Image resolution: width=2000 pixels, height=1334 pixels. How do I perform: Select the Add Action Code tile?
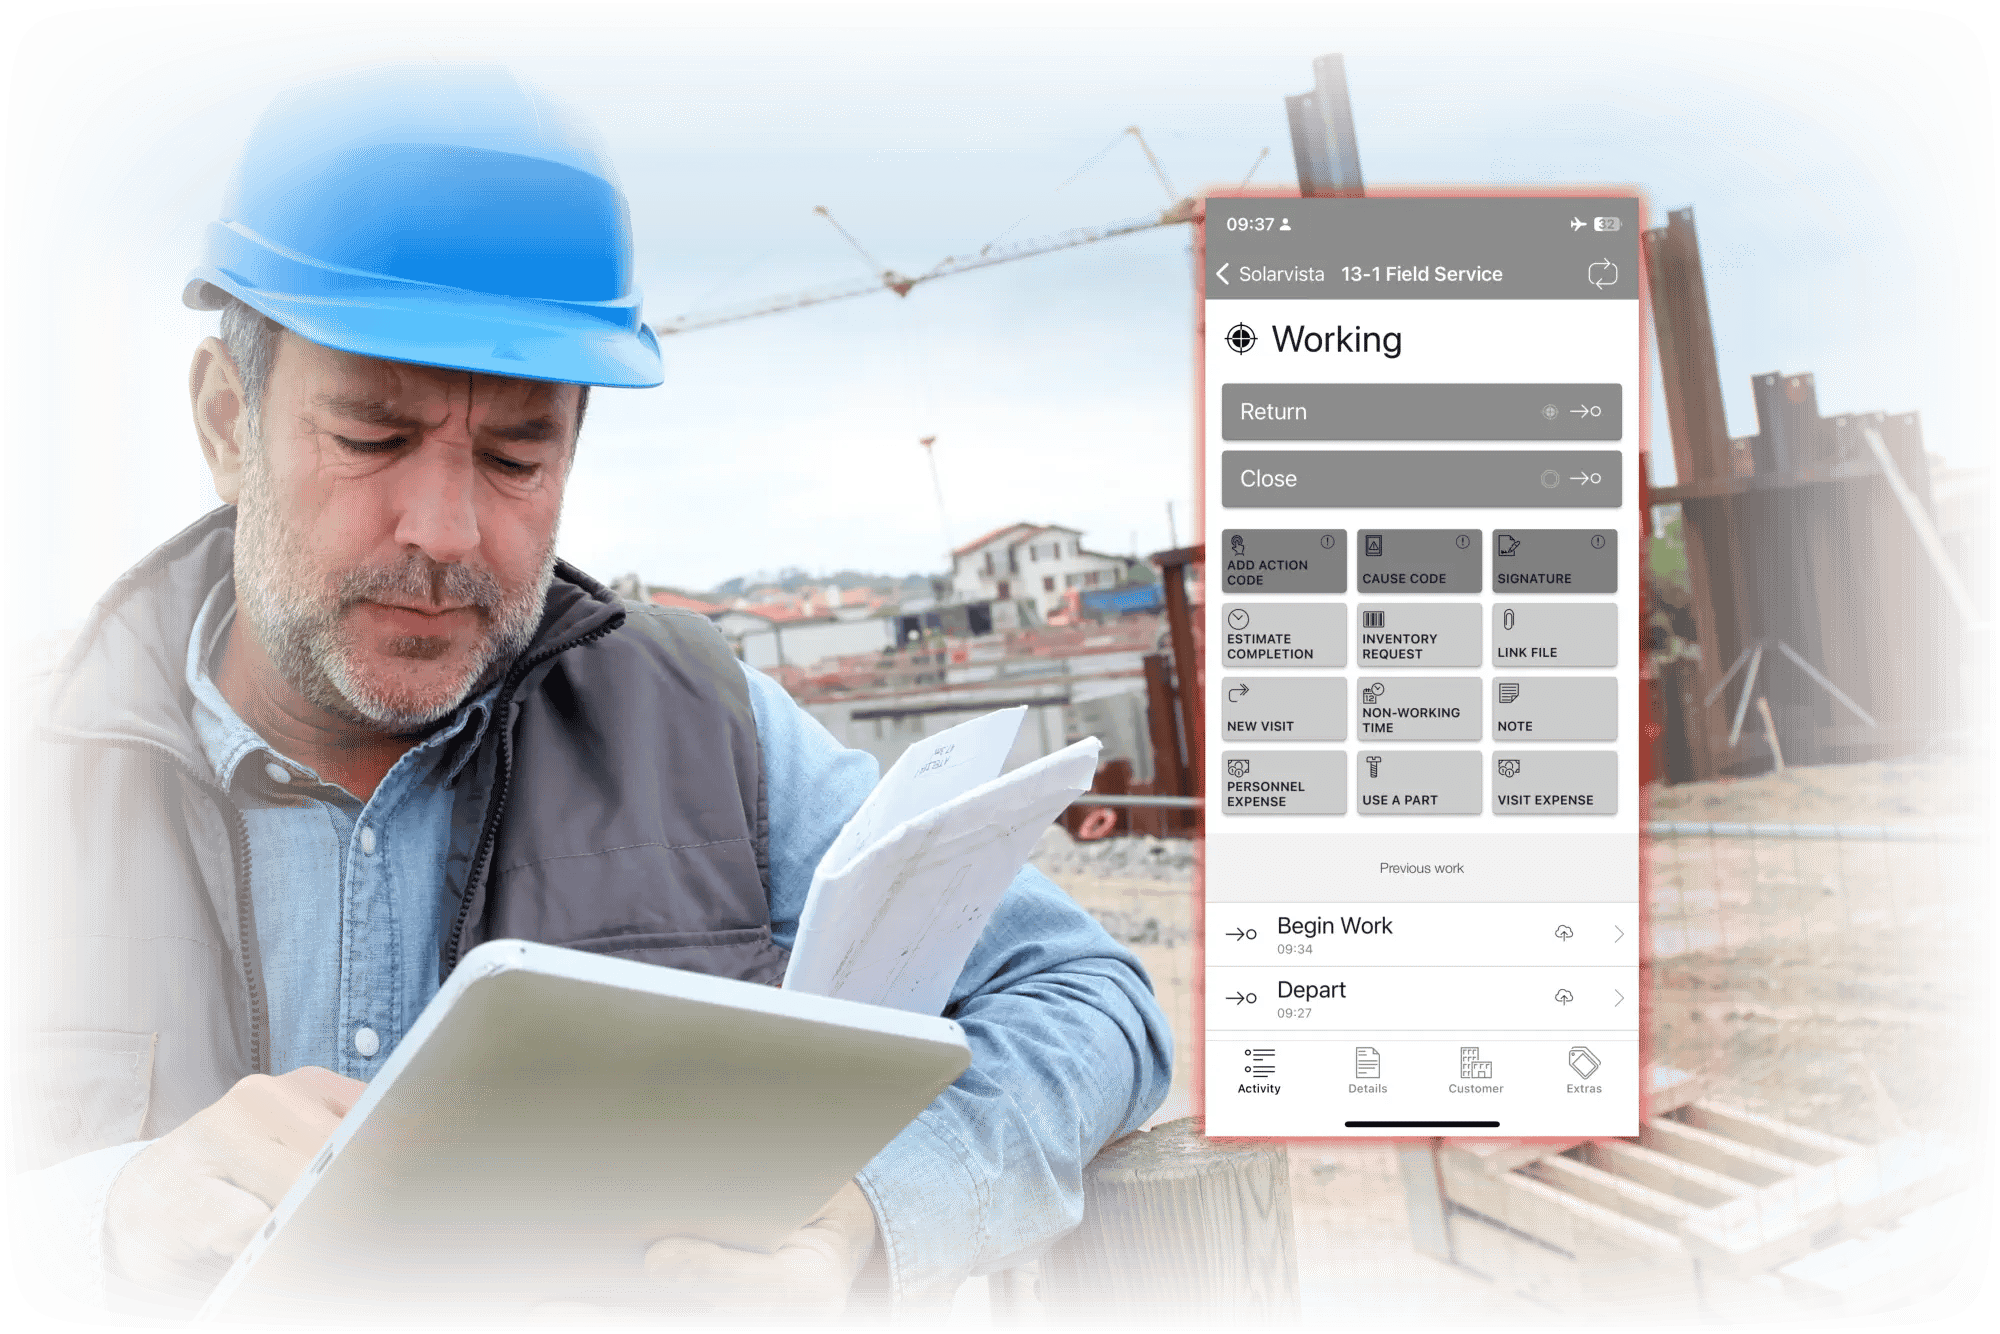[x=1283, y=561]
